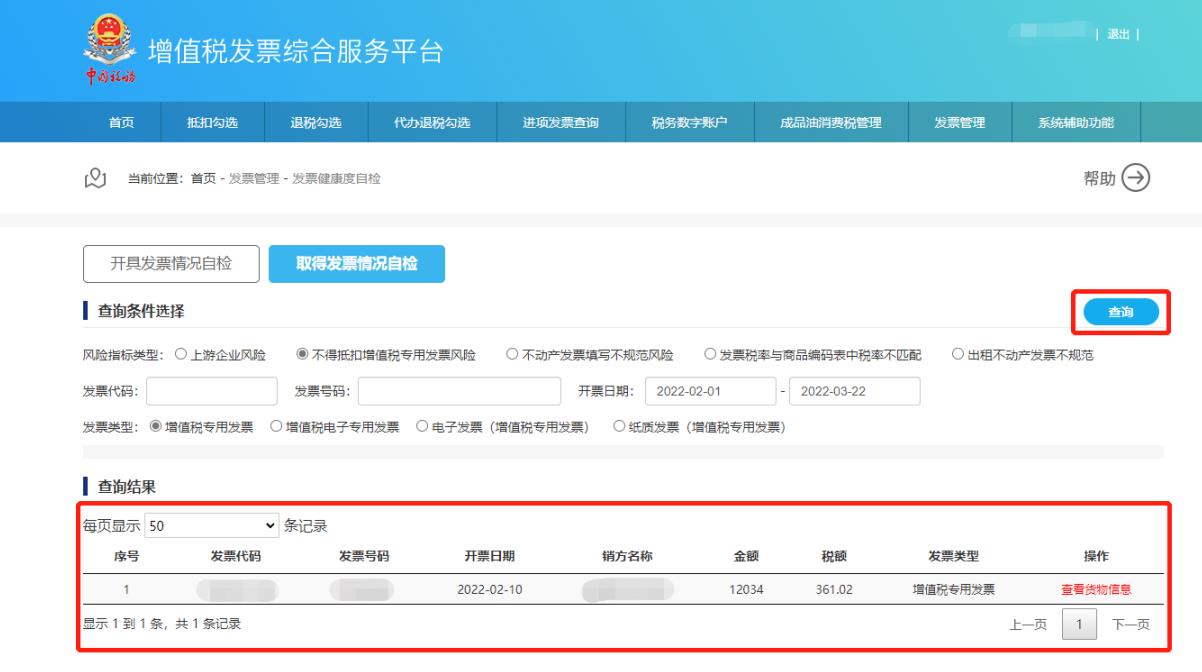Choose 增值税电子专用发票 invoice type

click(x=276, y=427)
